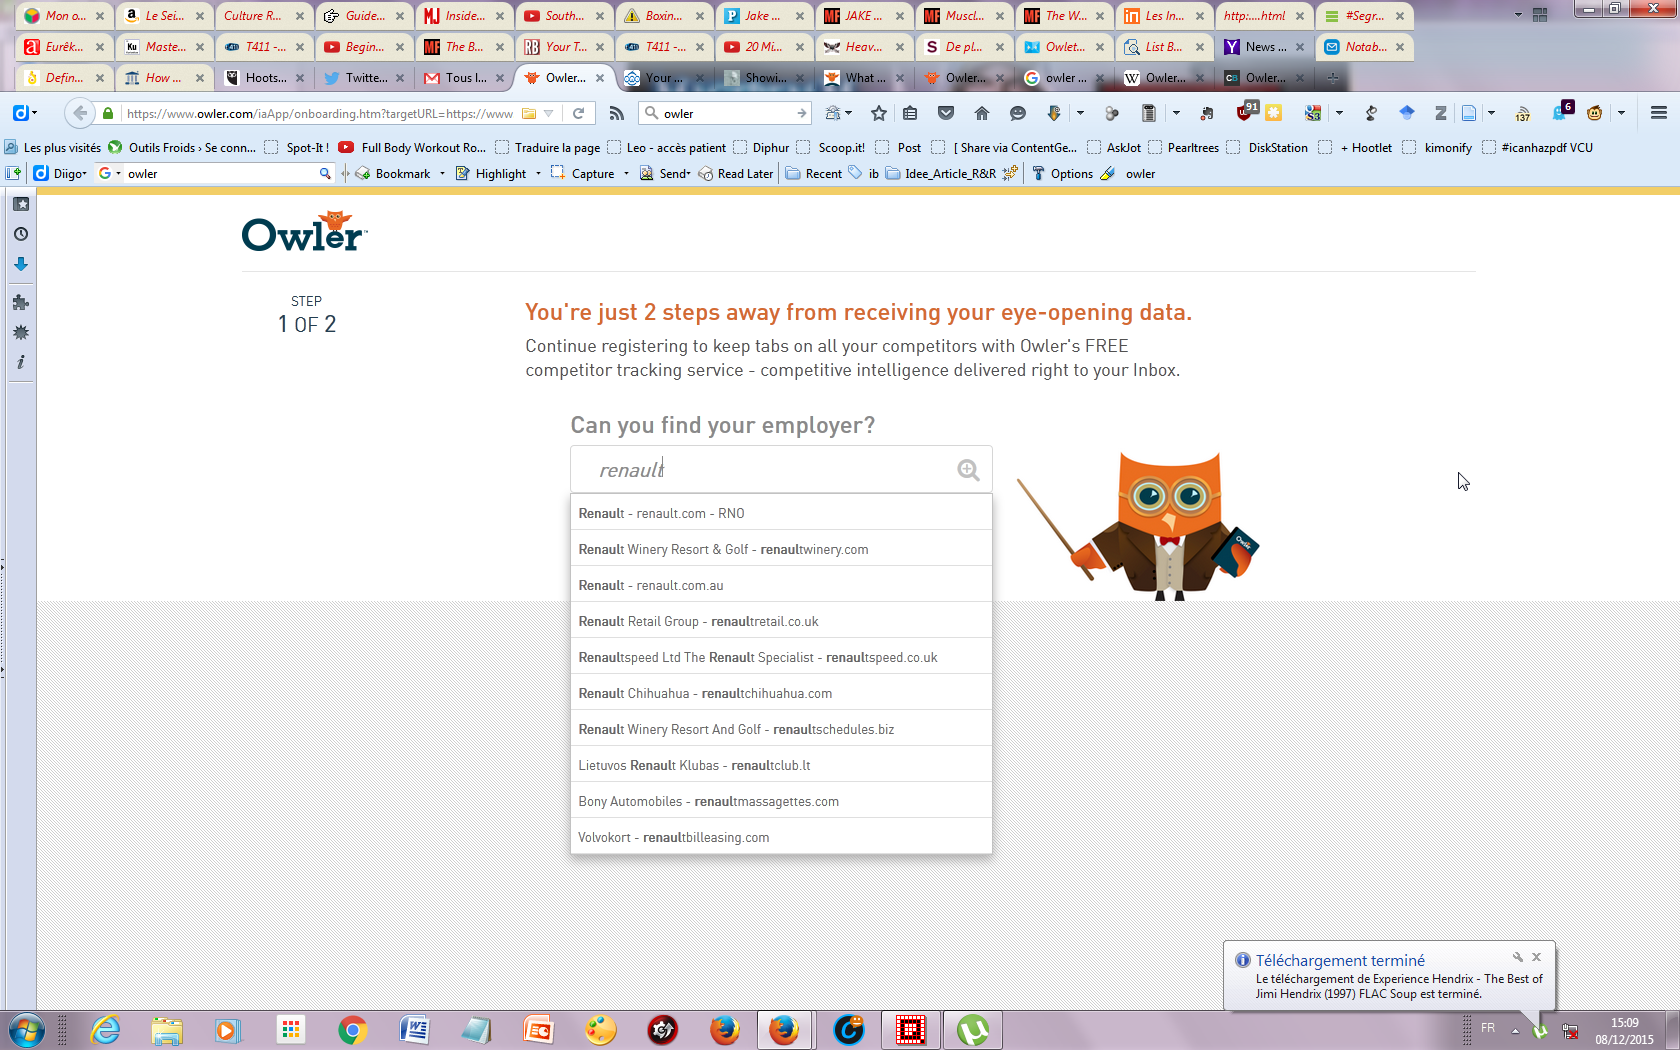Click the magnifier search icon in employer field
This screenshot has width=1680, height=1050.
(968, 470)
